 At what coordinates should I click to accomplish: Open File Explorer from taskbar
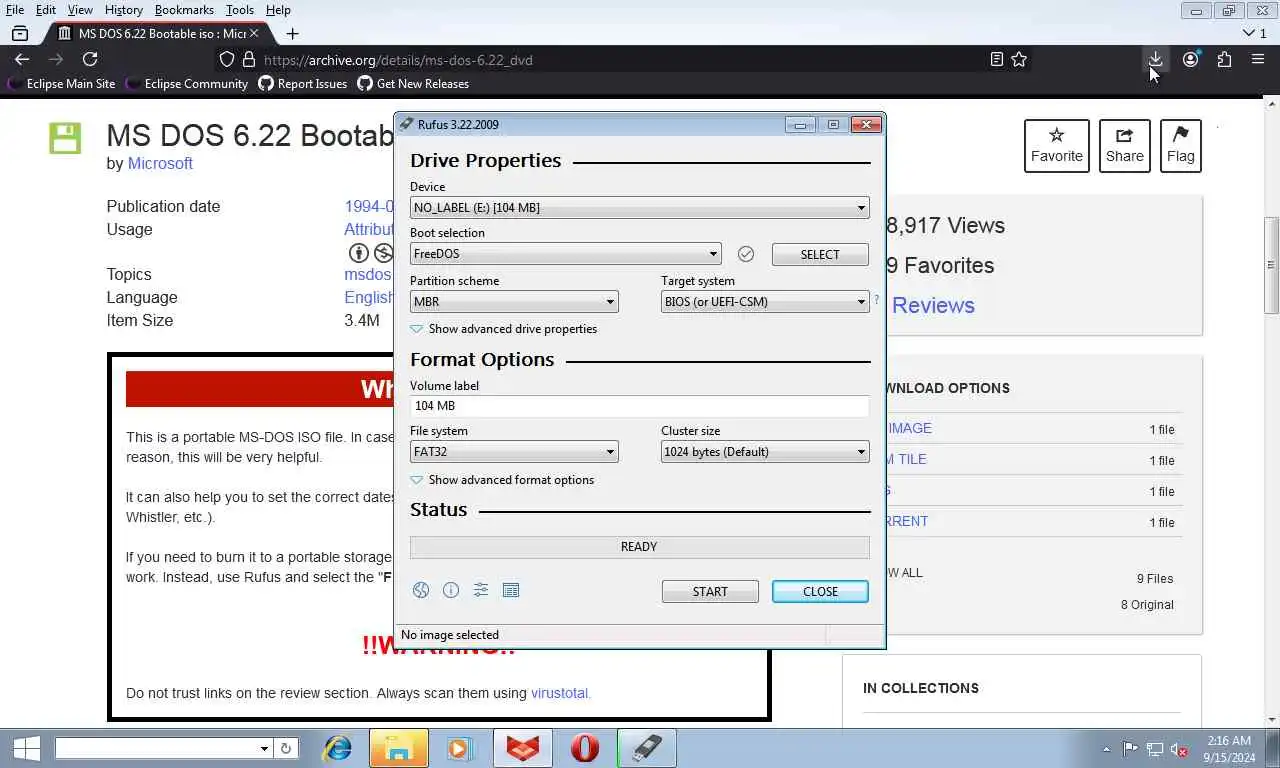(x=399, y=748)
